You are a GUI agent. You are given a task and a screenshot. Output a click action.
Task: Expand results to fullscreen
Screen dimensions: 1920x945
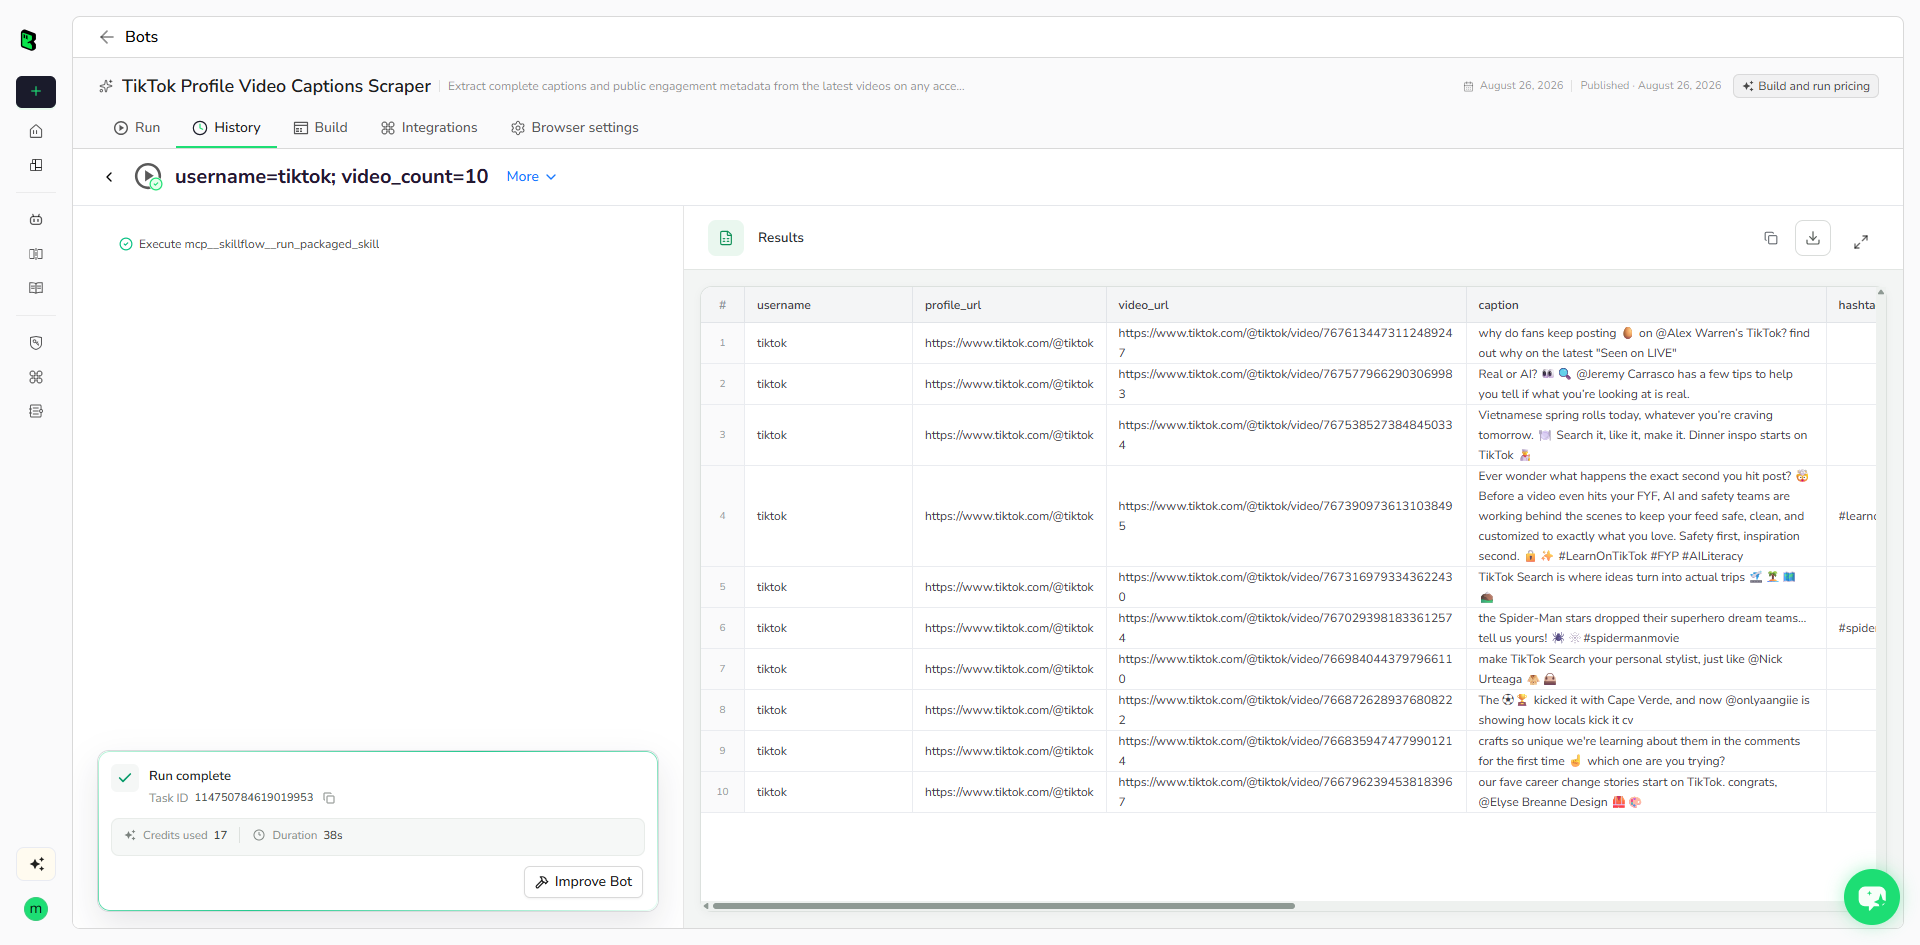click(1861, 242)
